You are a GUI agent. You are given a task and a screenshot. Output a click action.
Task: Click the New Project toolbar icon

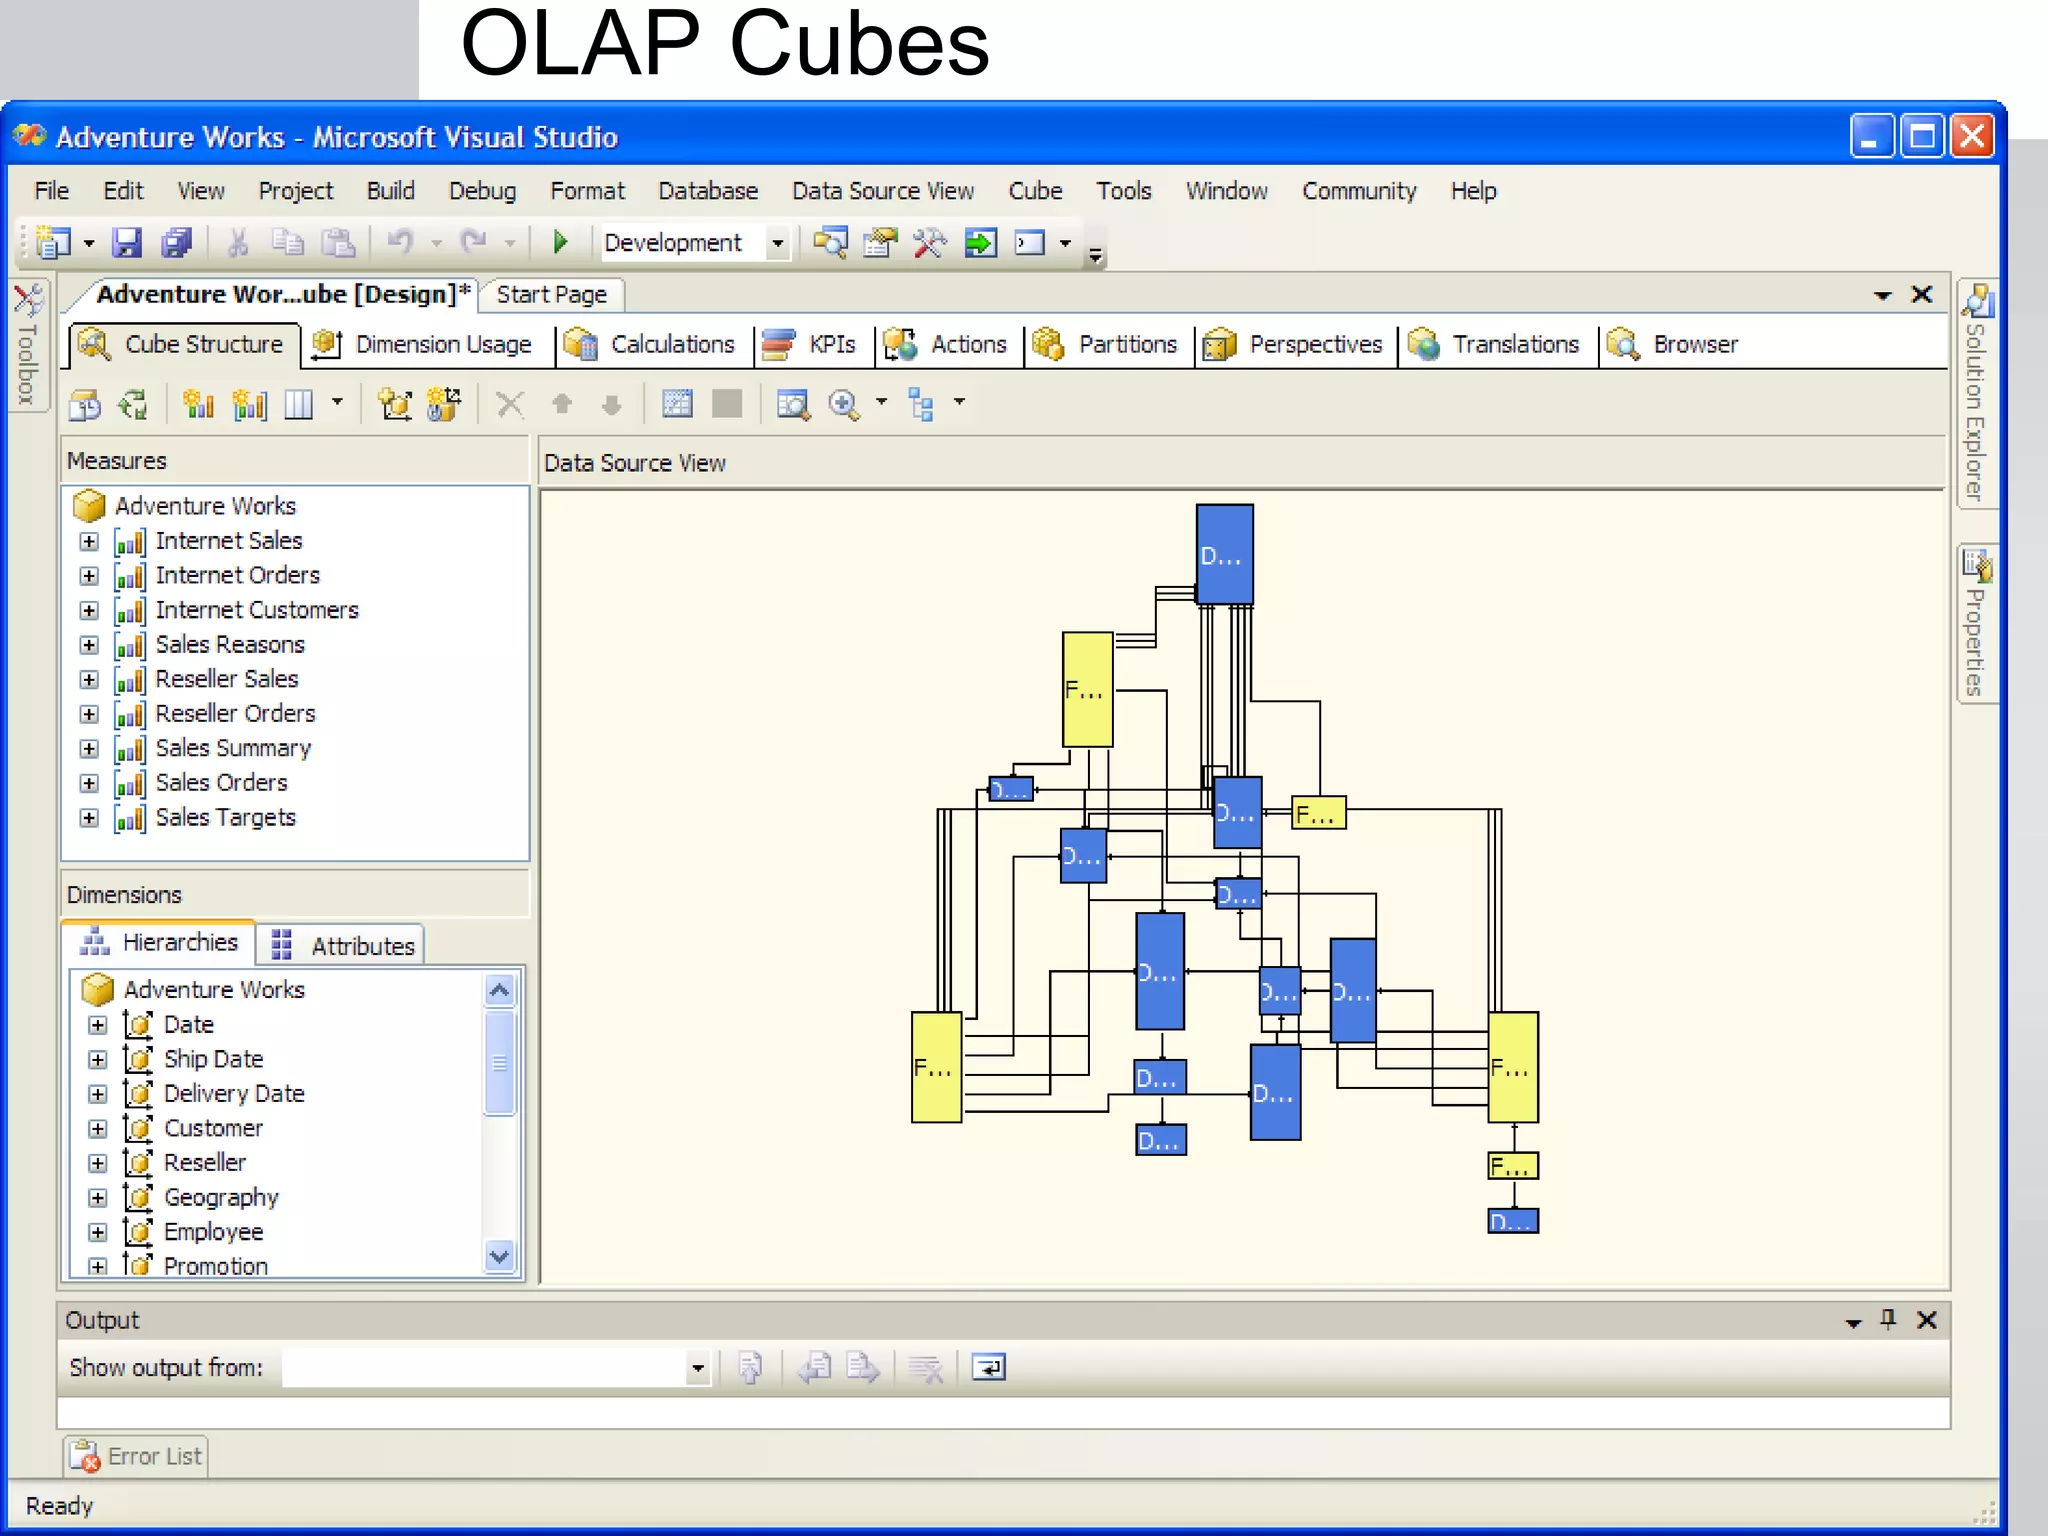54,242
